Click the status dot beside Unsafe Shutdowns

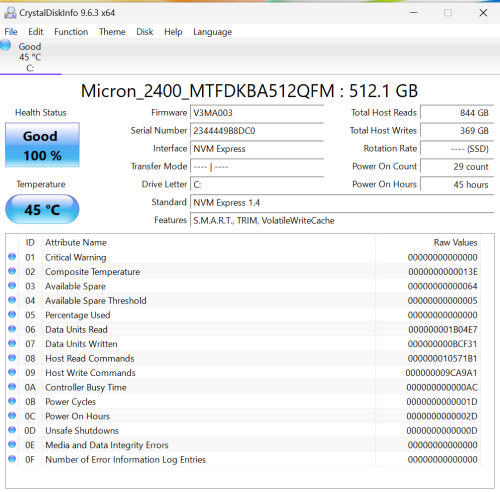[12, 430]
